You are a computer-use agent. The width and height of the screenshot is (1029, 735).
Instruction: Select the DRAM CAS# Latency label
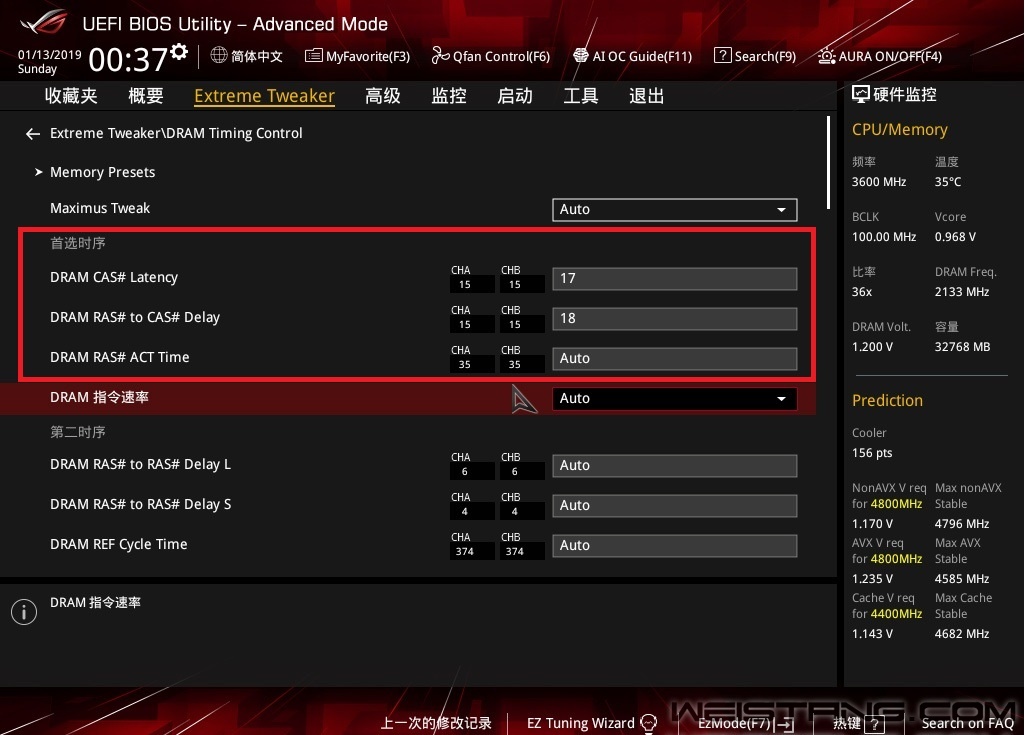pyautogui.click(x=114, y=277)
